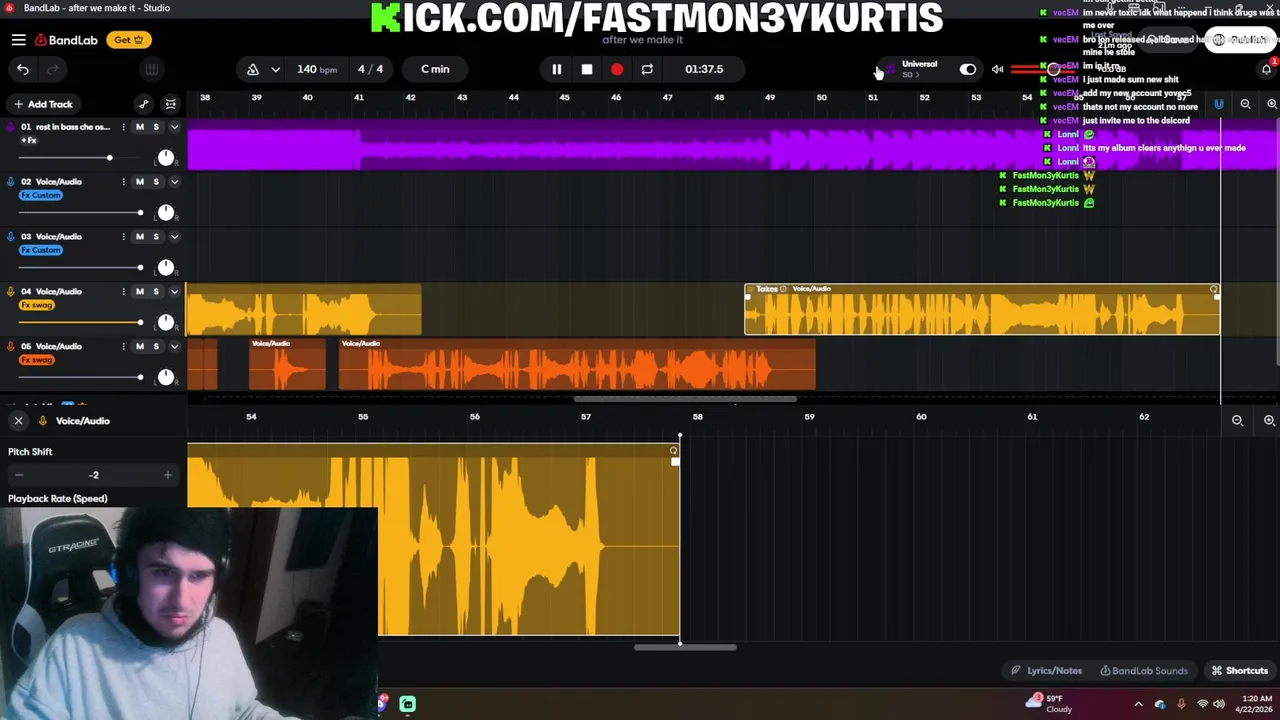Zoom in the main timeline
Screen dimensions: 1280x720
click(1271, 104)
